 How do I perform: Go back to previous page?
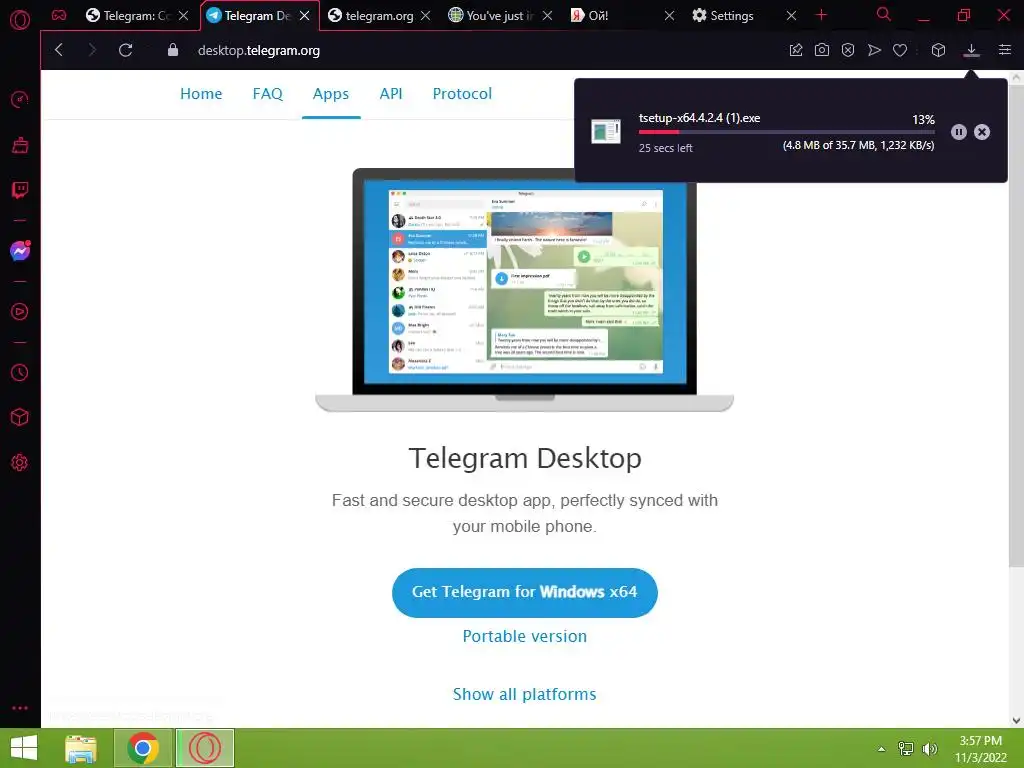[59, 50]
